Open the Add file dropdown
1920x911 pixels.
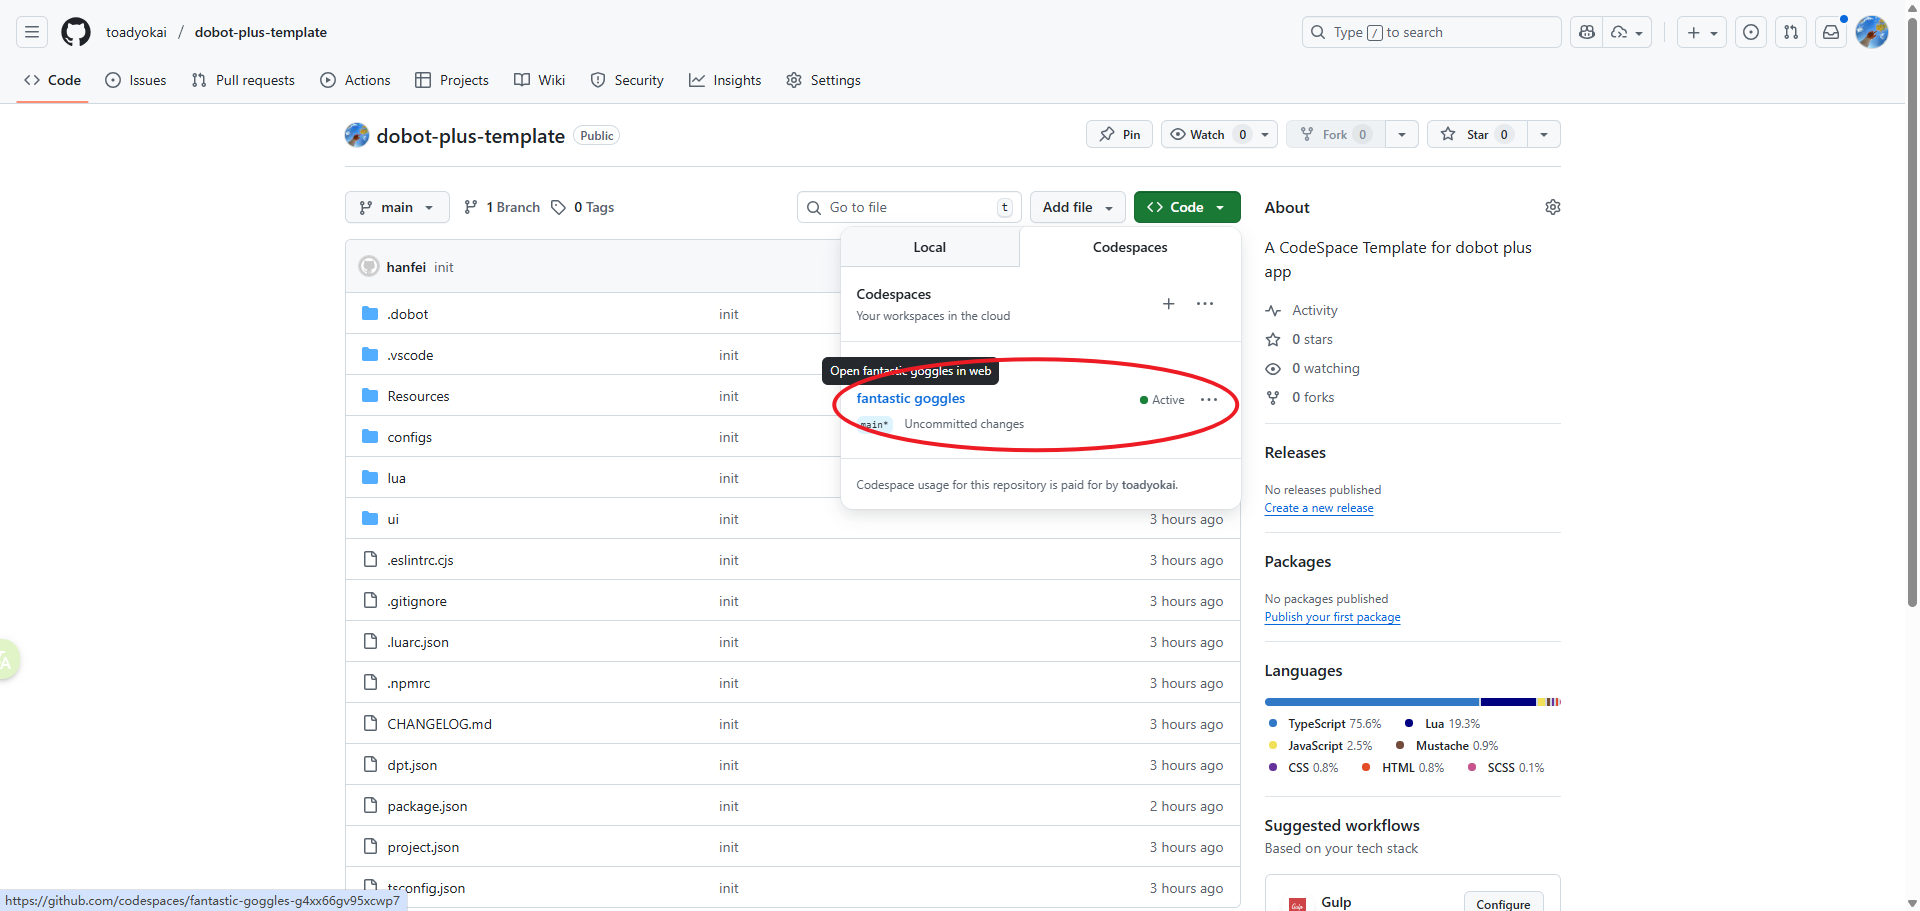(x=1077, y=207)
